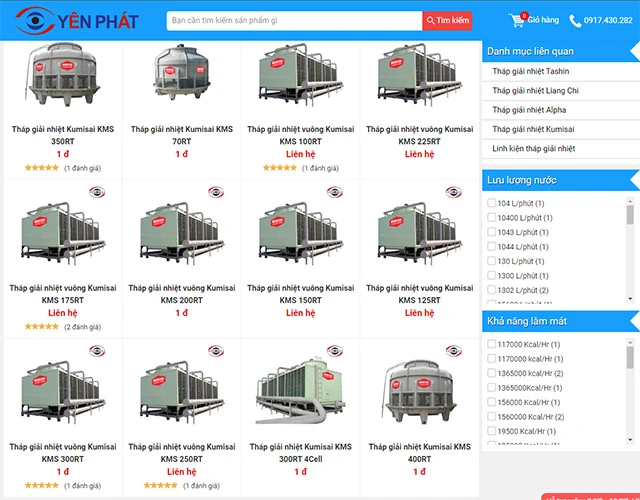This screenshot has height=500, width=640.
Task: Click the phone icon beside 0917.430.282
Action: click(x=575, y=21)
